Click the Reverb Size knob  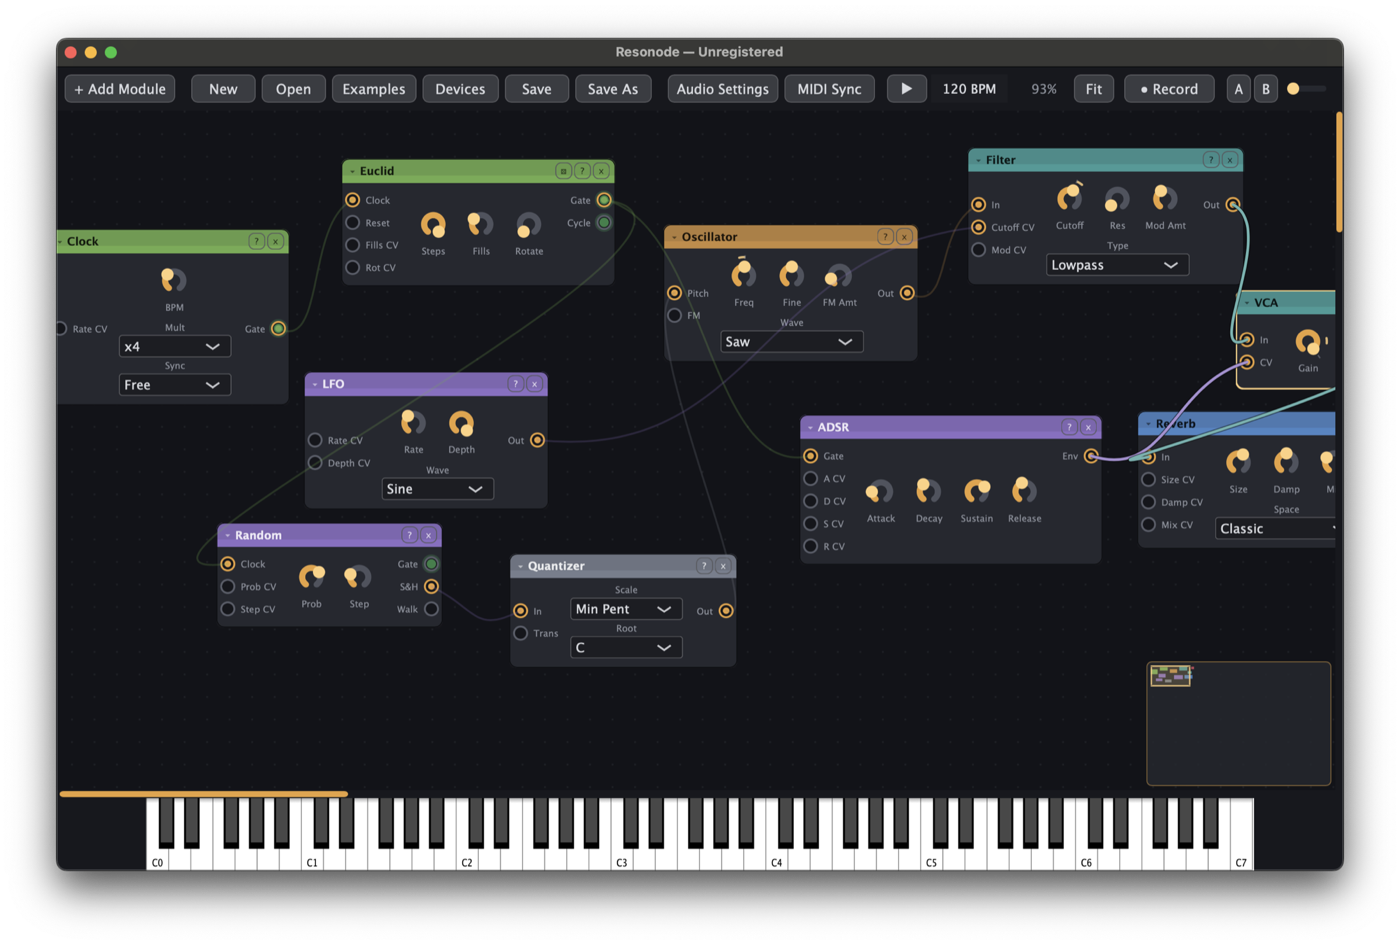1238,461
